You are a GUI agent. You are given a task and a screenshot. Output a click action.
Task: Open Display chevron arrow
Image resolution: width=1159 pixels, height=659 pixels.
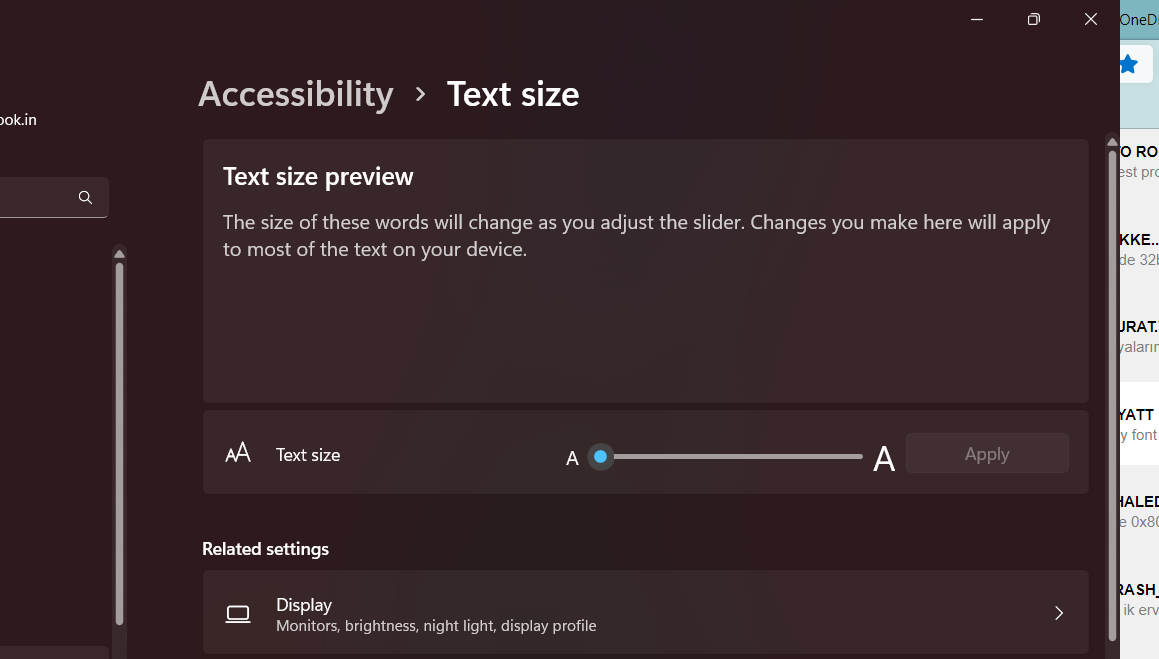point(1059,613)
